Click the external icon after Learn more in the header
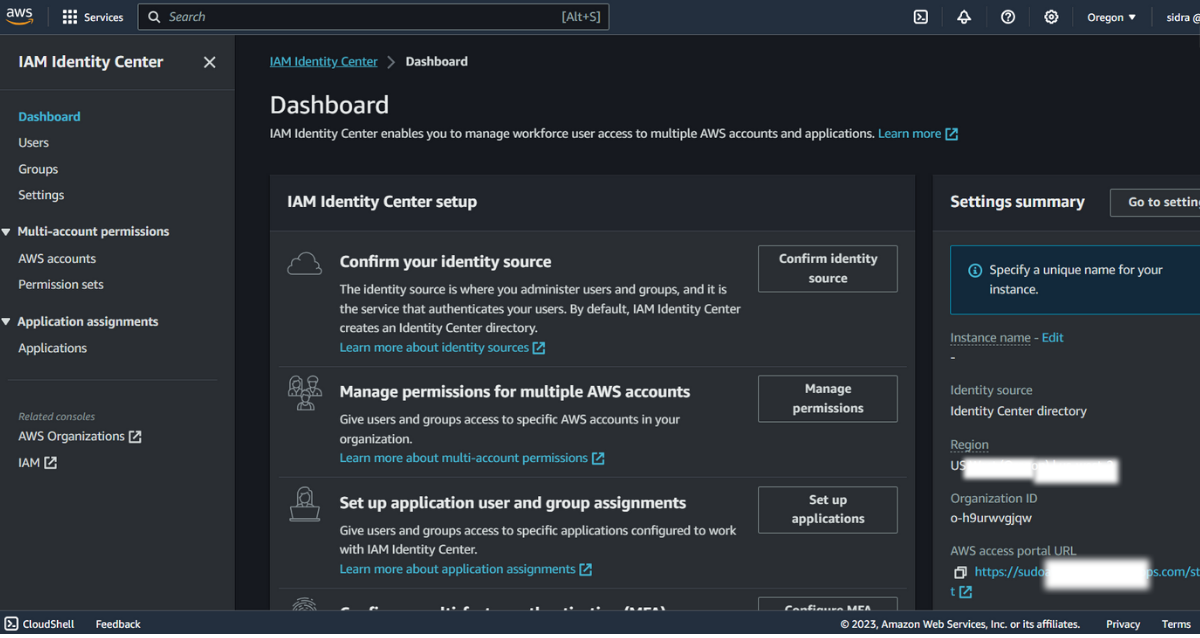 pos(952,134)
